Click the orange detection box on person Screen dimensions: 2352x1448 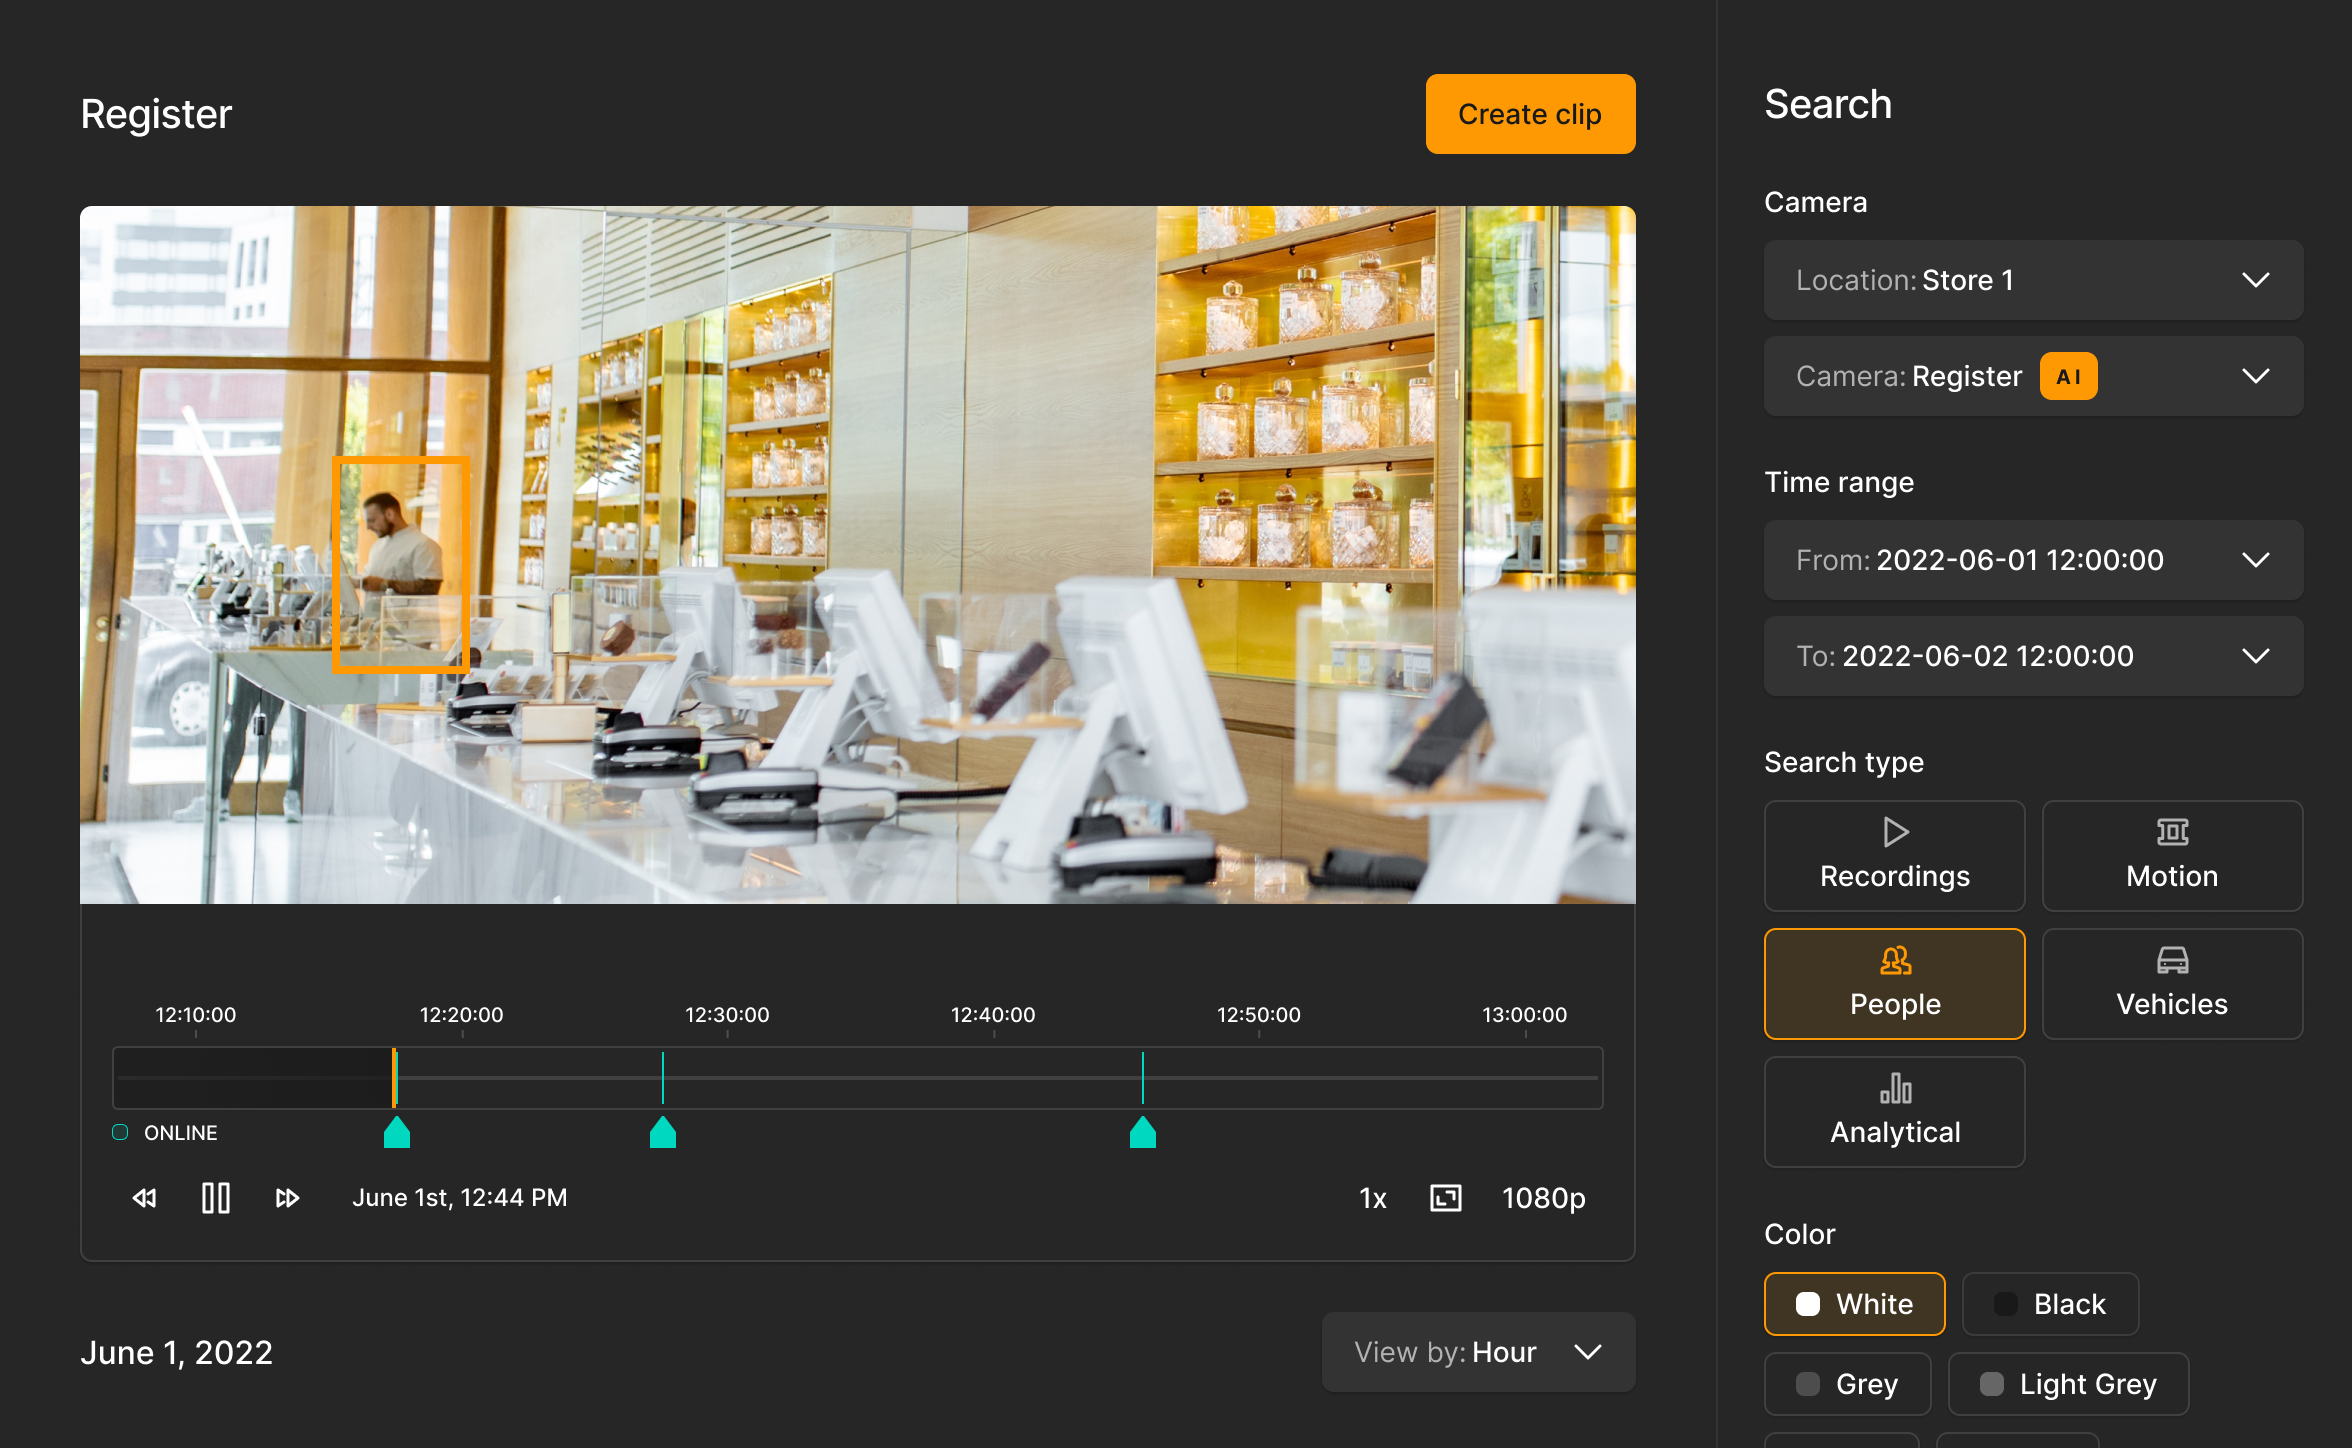[401, 564]
